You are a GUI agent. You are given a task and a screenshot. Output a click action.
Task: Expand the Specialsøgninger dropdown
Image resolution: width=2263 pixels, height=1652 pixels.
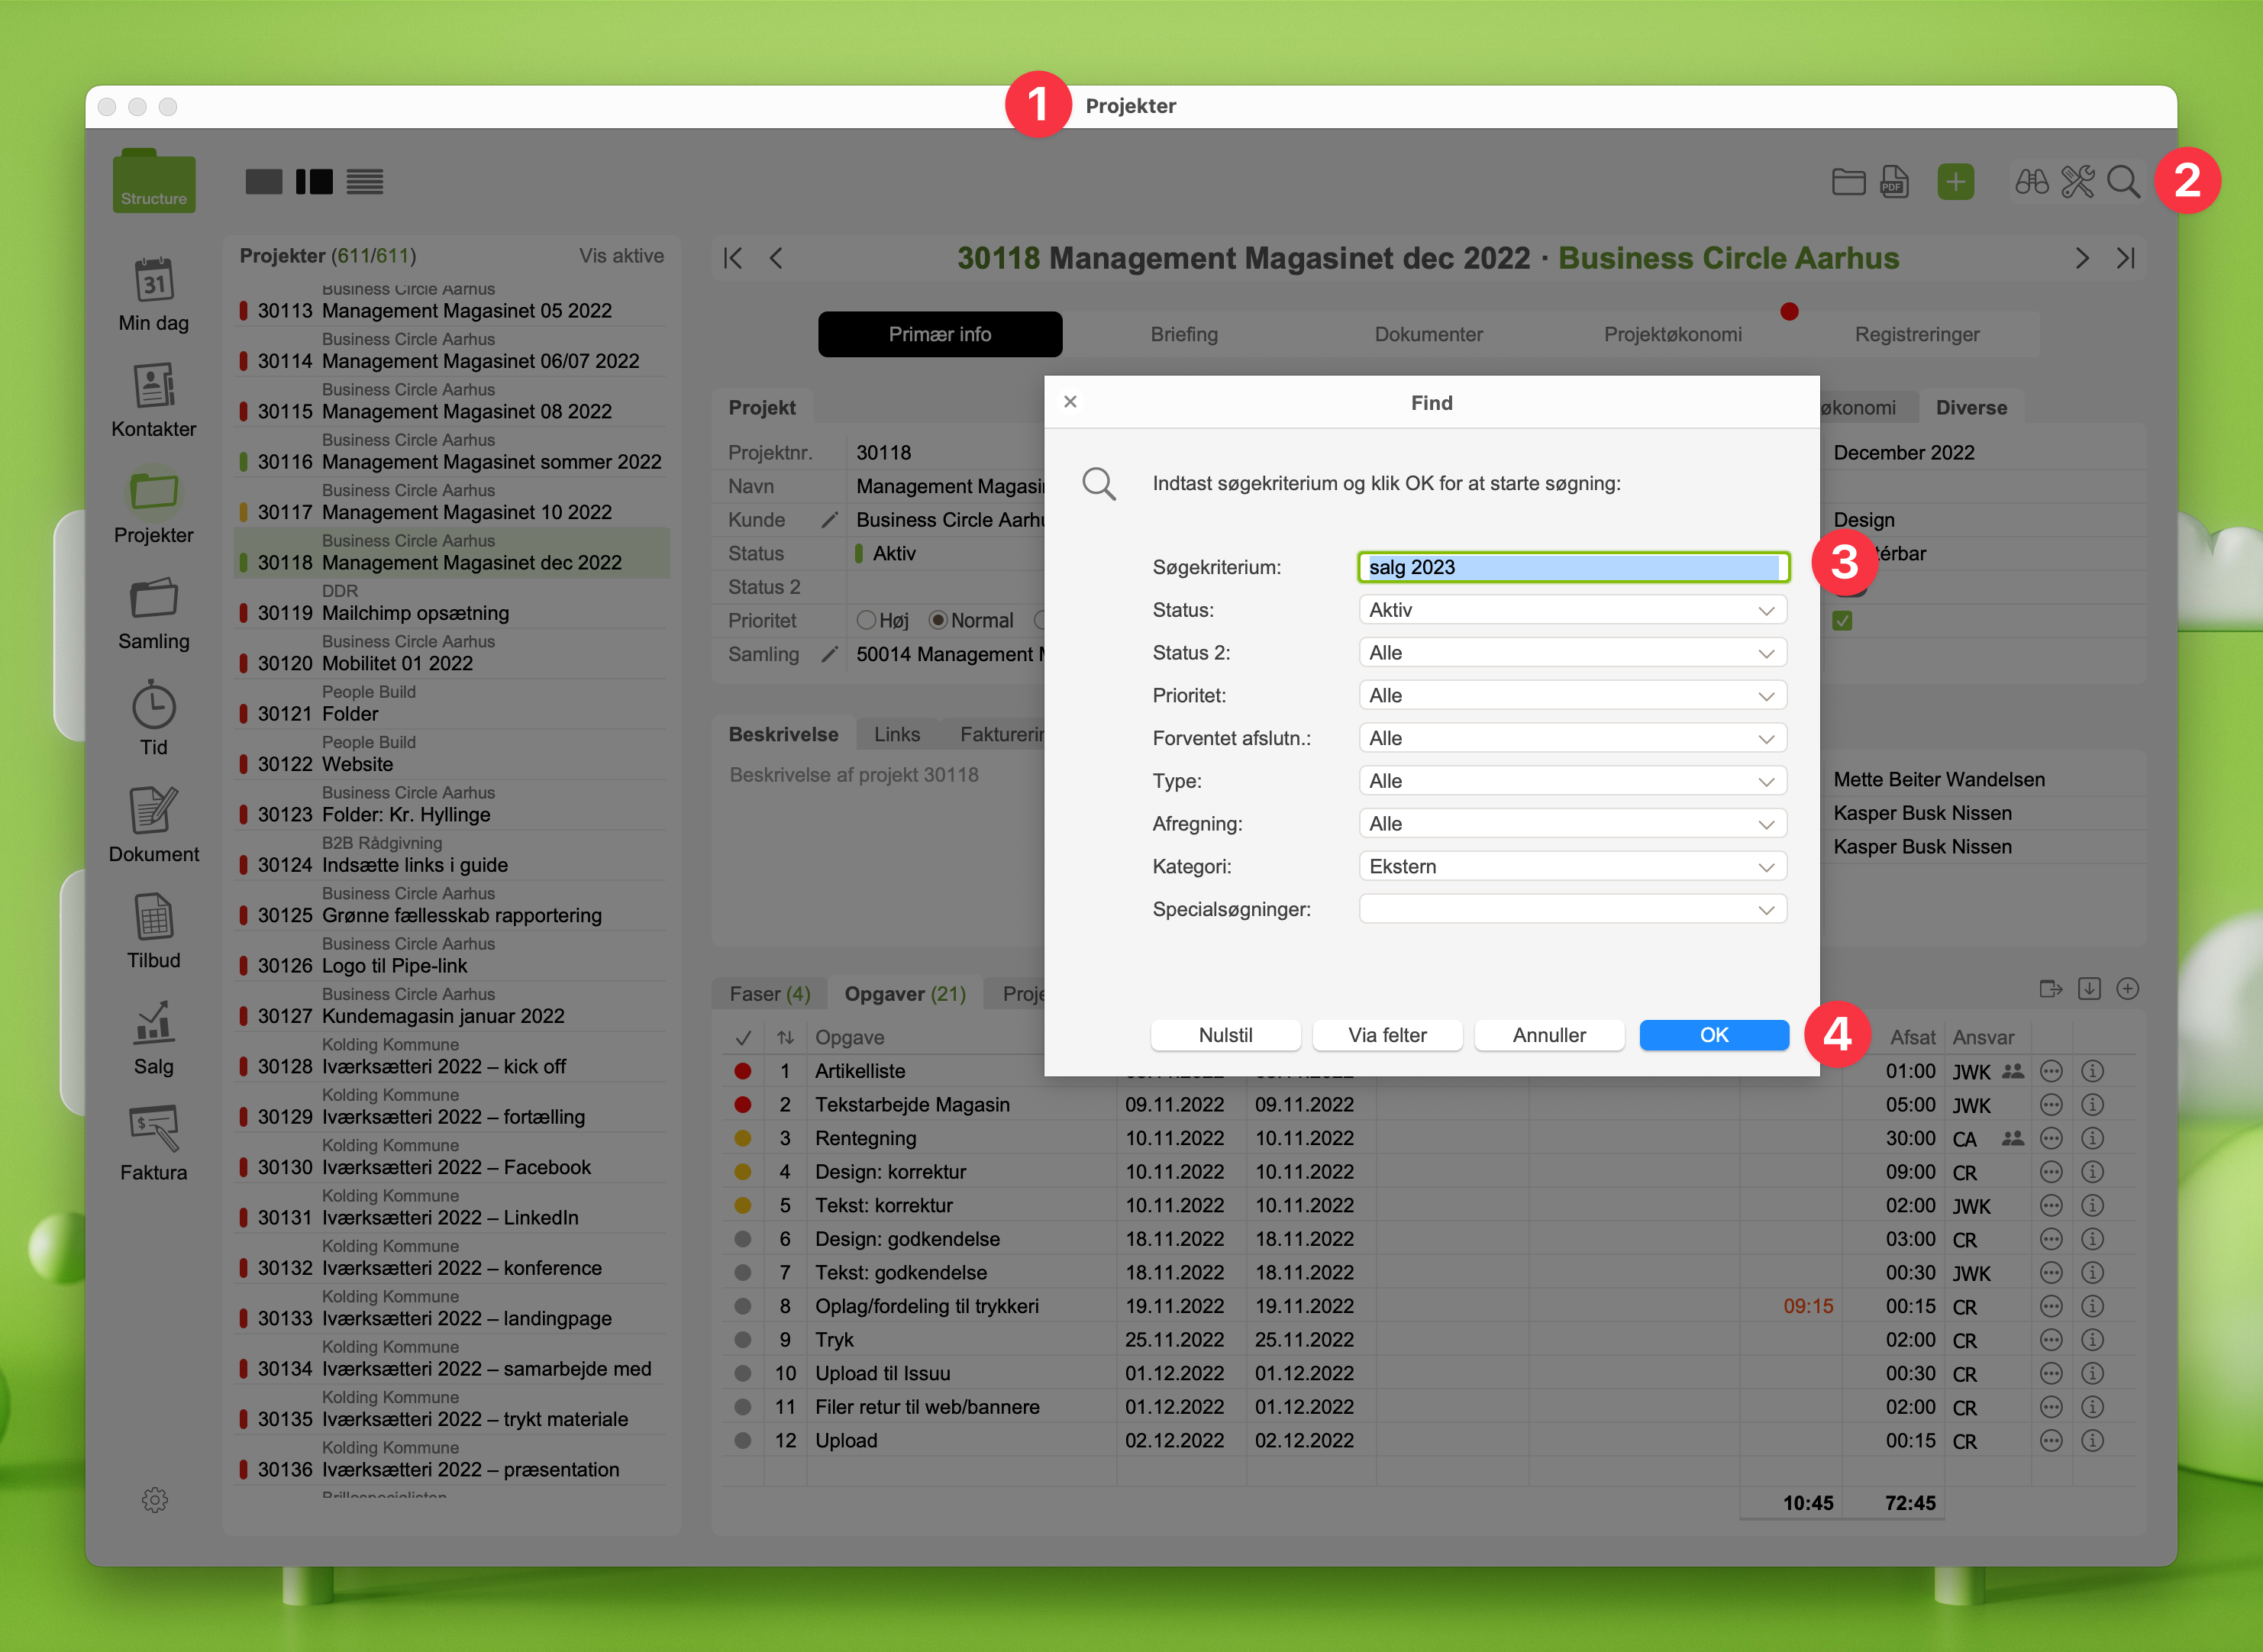coord(1572,910)
